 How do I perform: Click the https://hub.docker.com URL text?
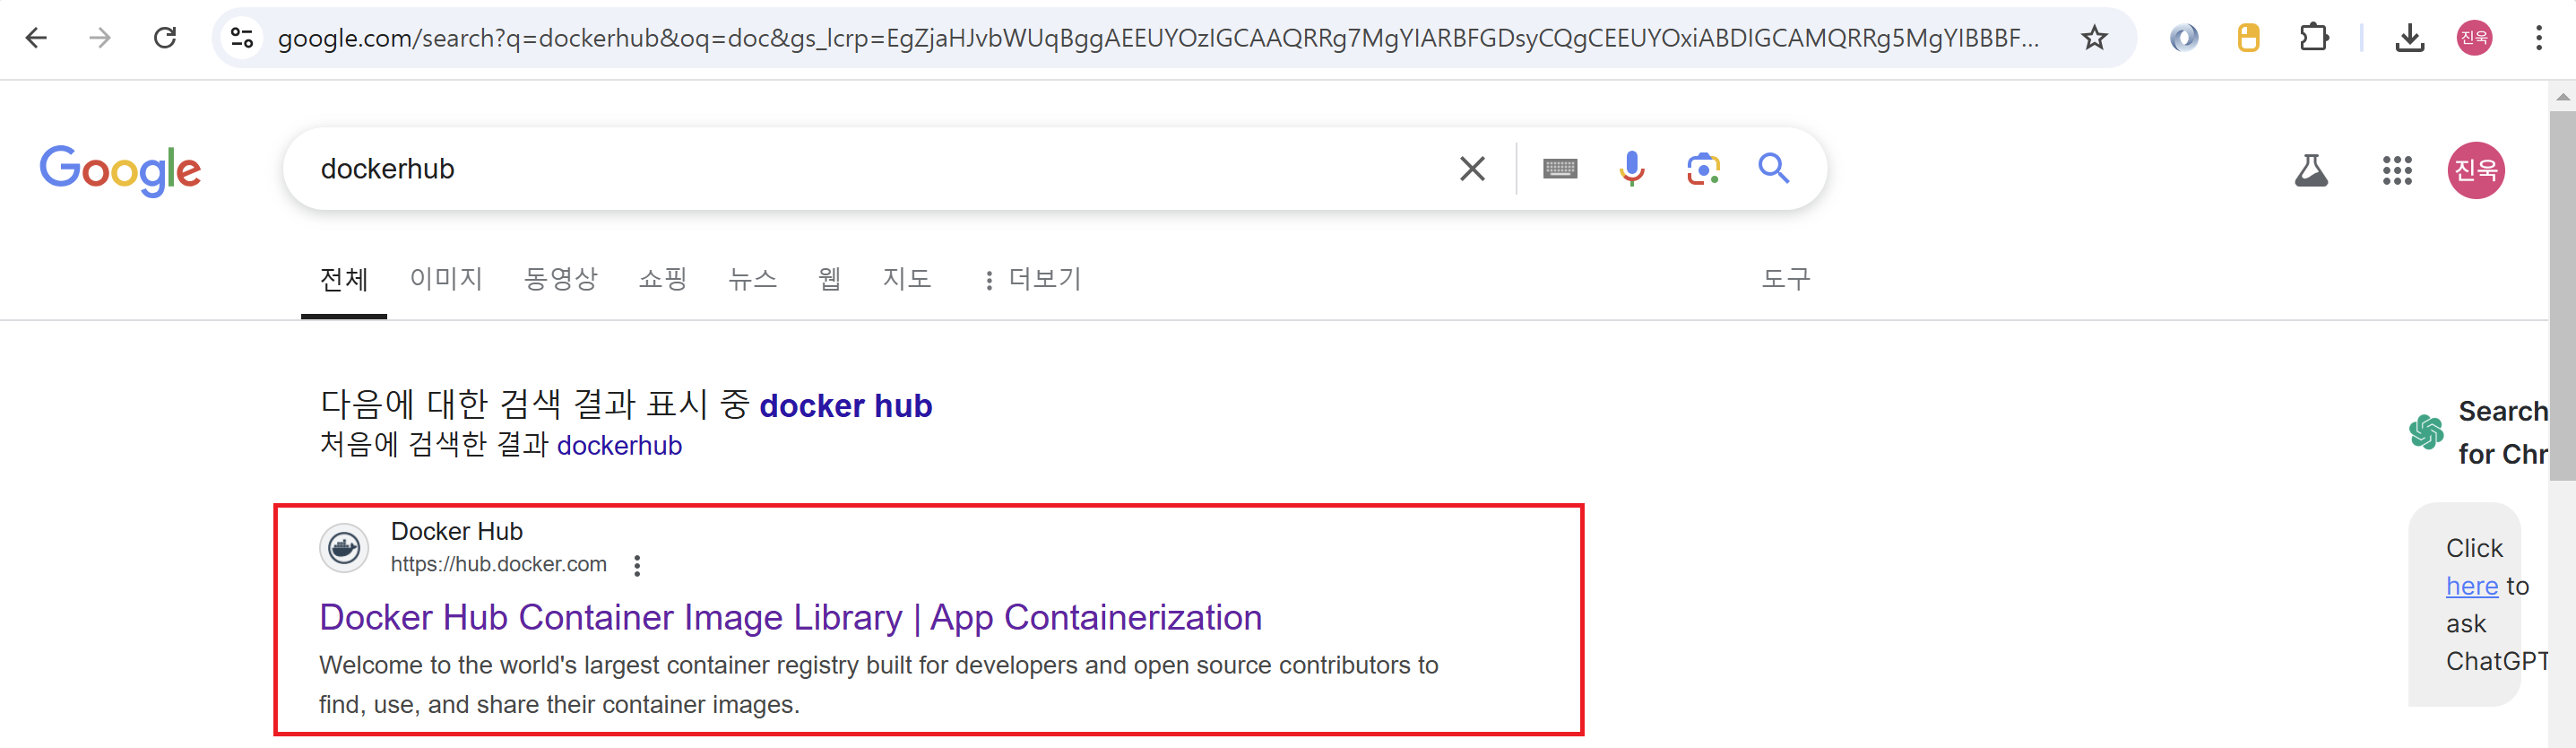click(498, 564)
